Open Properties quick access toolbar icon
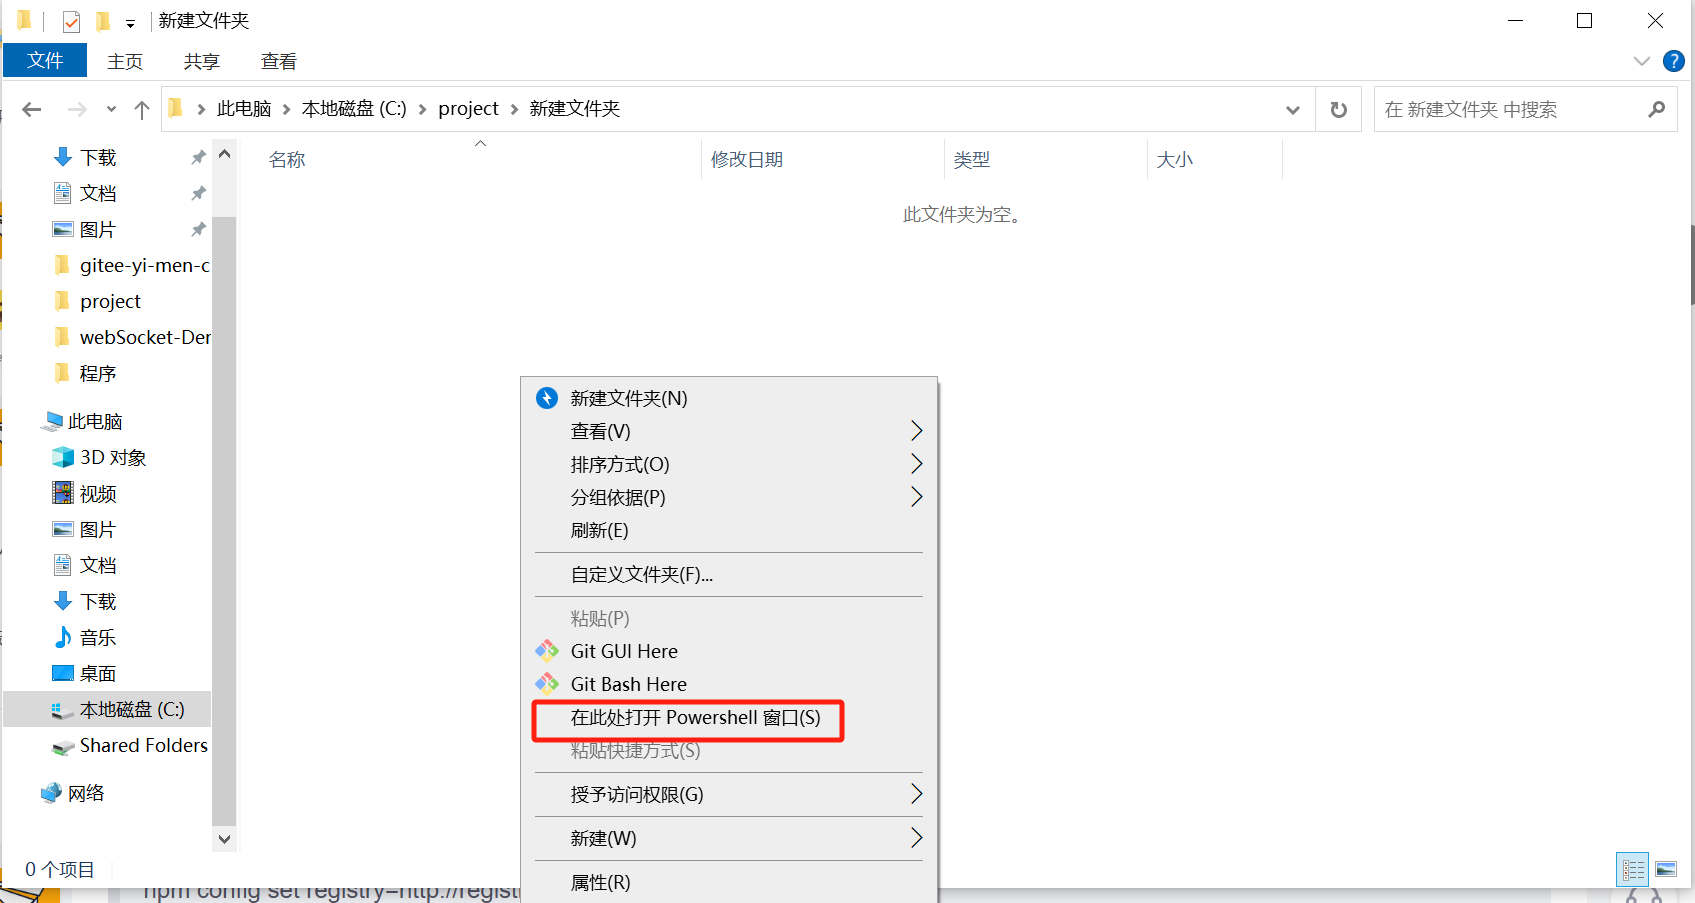The width and height of the screenshot is (1695, 903). point(71,21)
